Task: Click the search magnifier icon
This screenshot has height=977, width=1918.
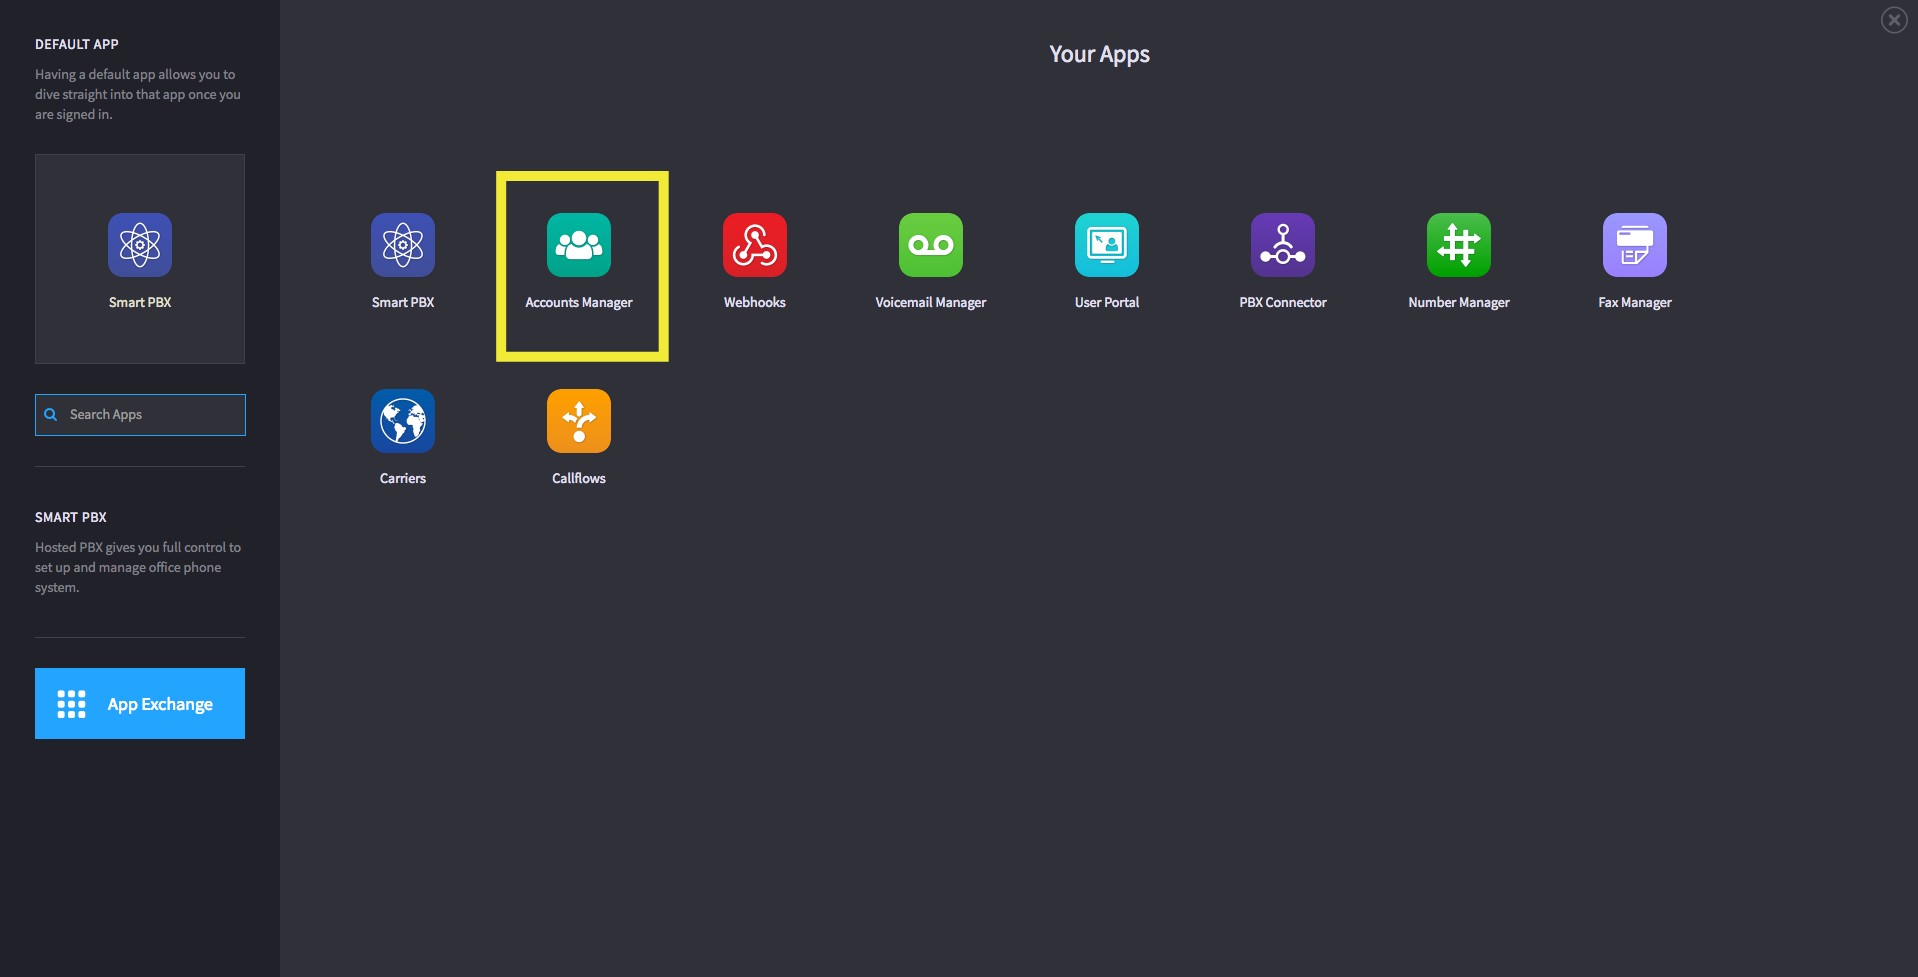Action: 51,415
